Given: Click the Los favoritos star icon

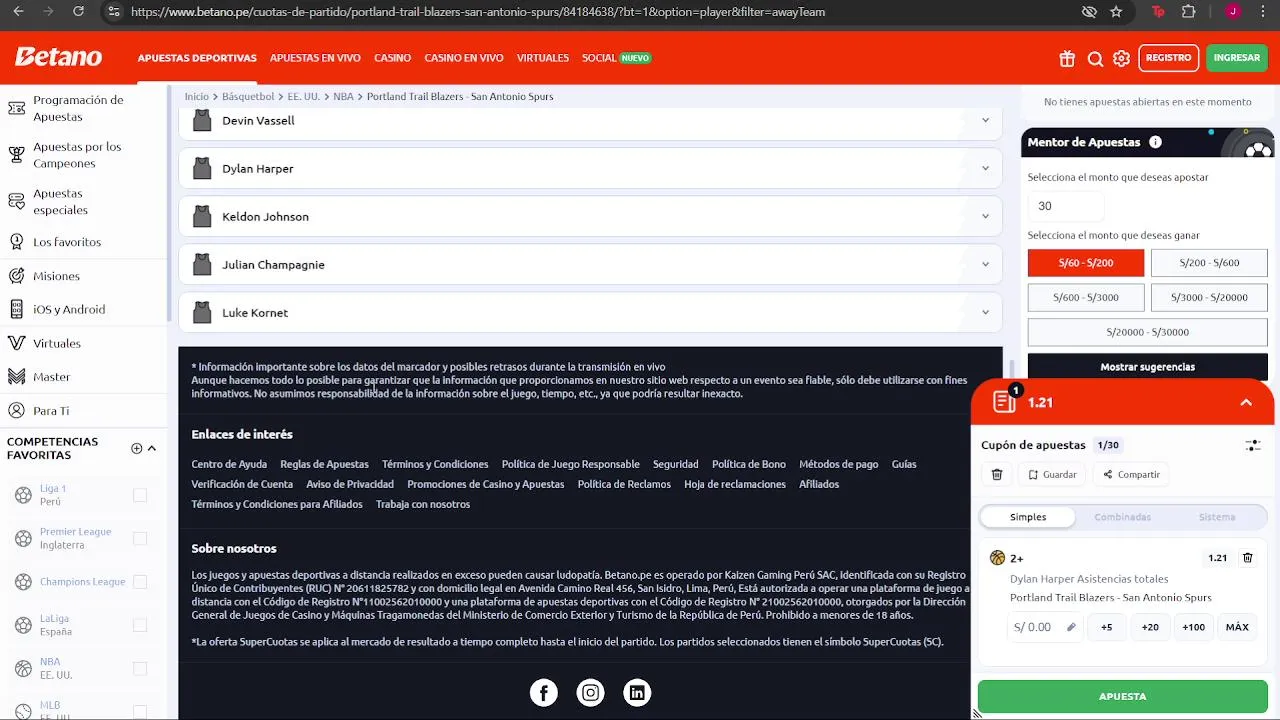Looking at the screenshot, I should point(16,242).
